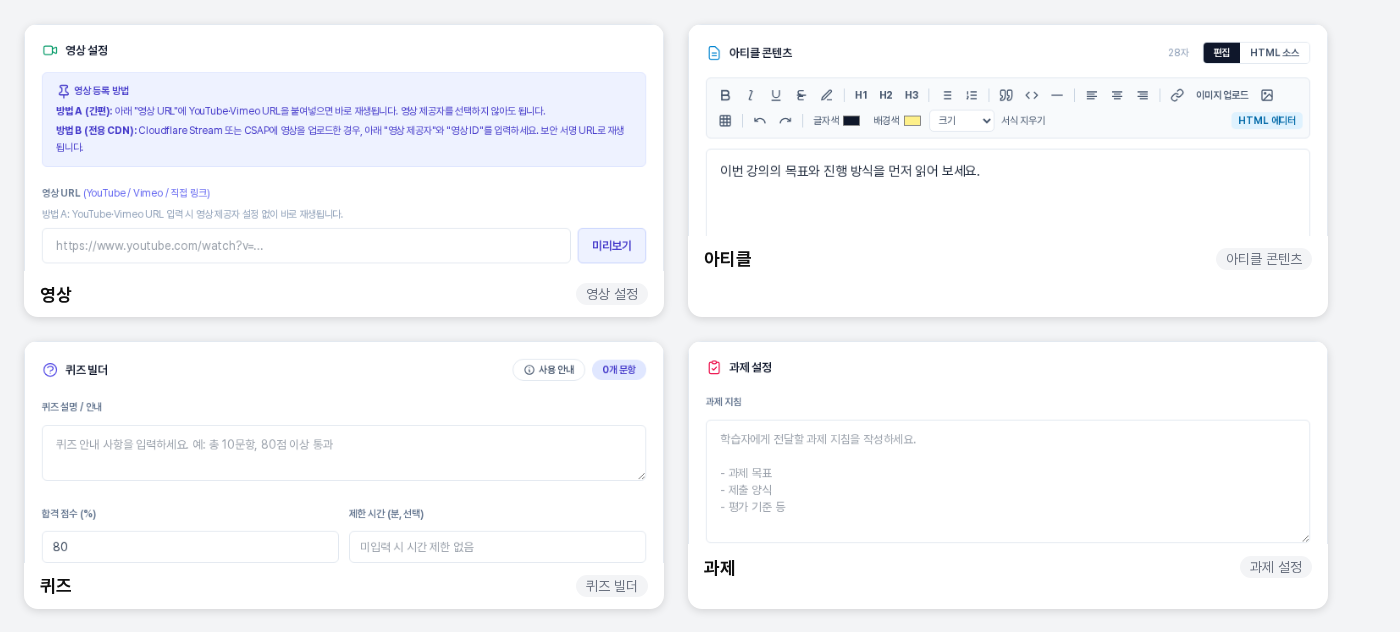1400x632 pixels.
Task: Open the 글자색 text color swatch
Action: pos(851,121)
